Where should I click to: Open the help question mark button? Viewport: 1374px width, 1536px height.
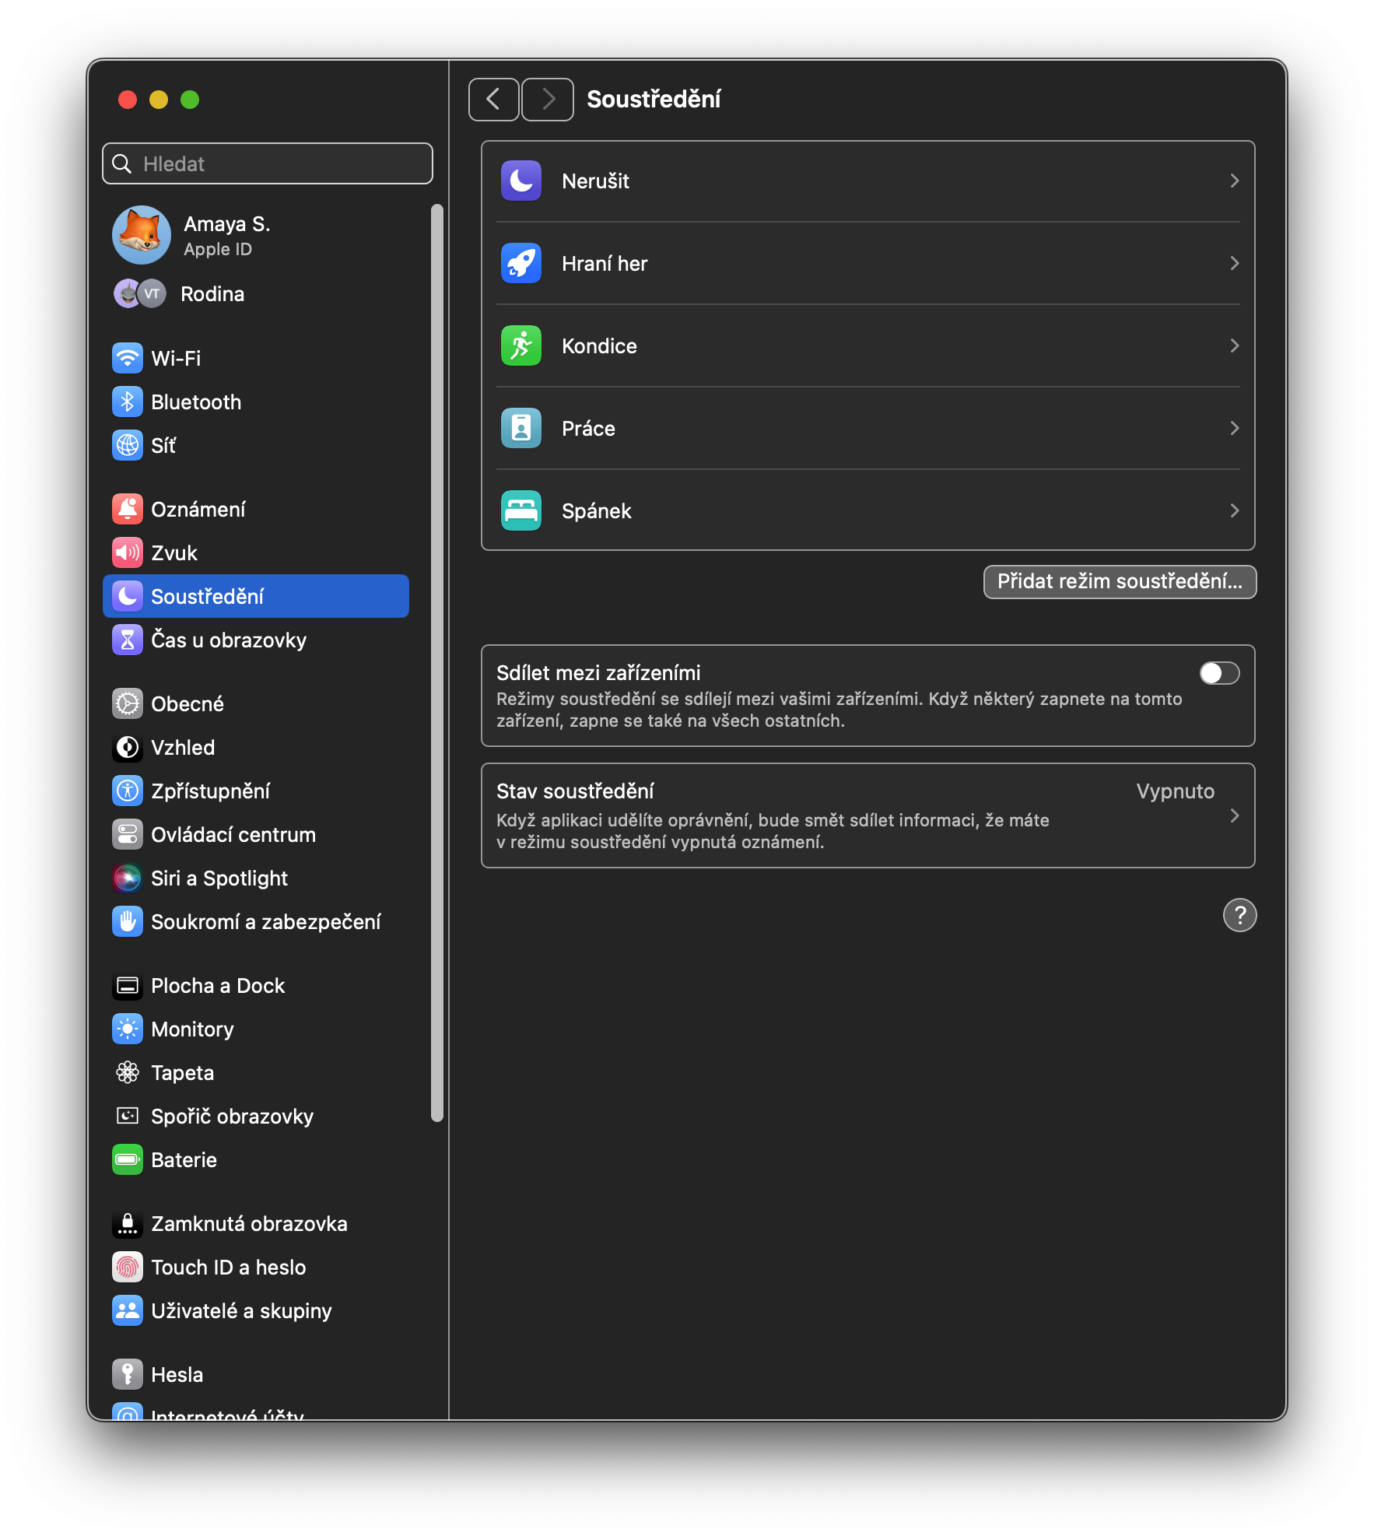pos(1240,915)
